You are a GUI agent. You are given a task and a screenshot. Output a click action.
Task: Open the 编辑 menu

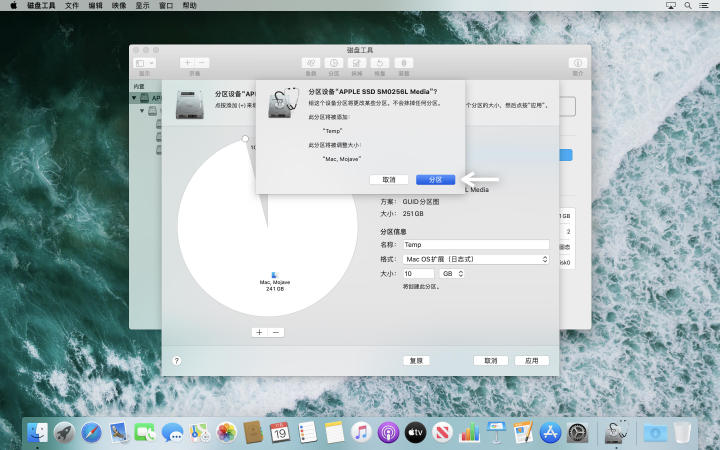pyautogui.click(x=96, y=6)
